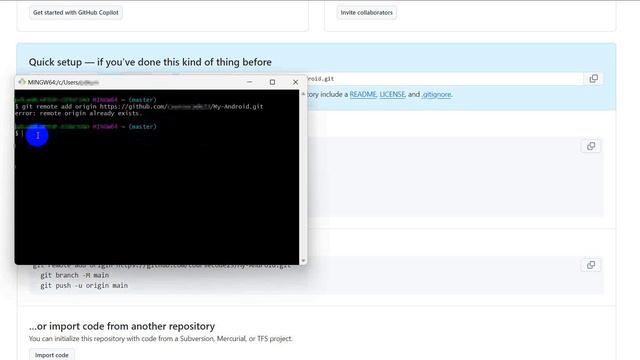Copy the push existing repository commands
Viewport: 640px width, 360px height.
591,265
